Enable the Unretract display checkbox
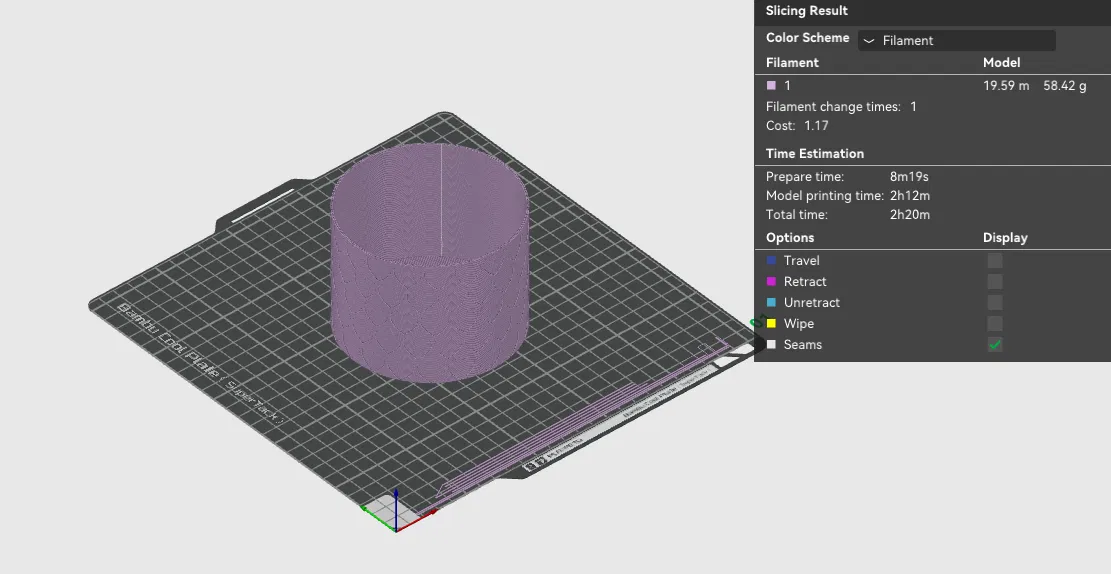The height and width of the screenshot is (574, 1111). (995, 303)
